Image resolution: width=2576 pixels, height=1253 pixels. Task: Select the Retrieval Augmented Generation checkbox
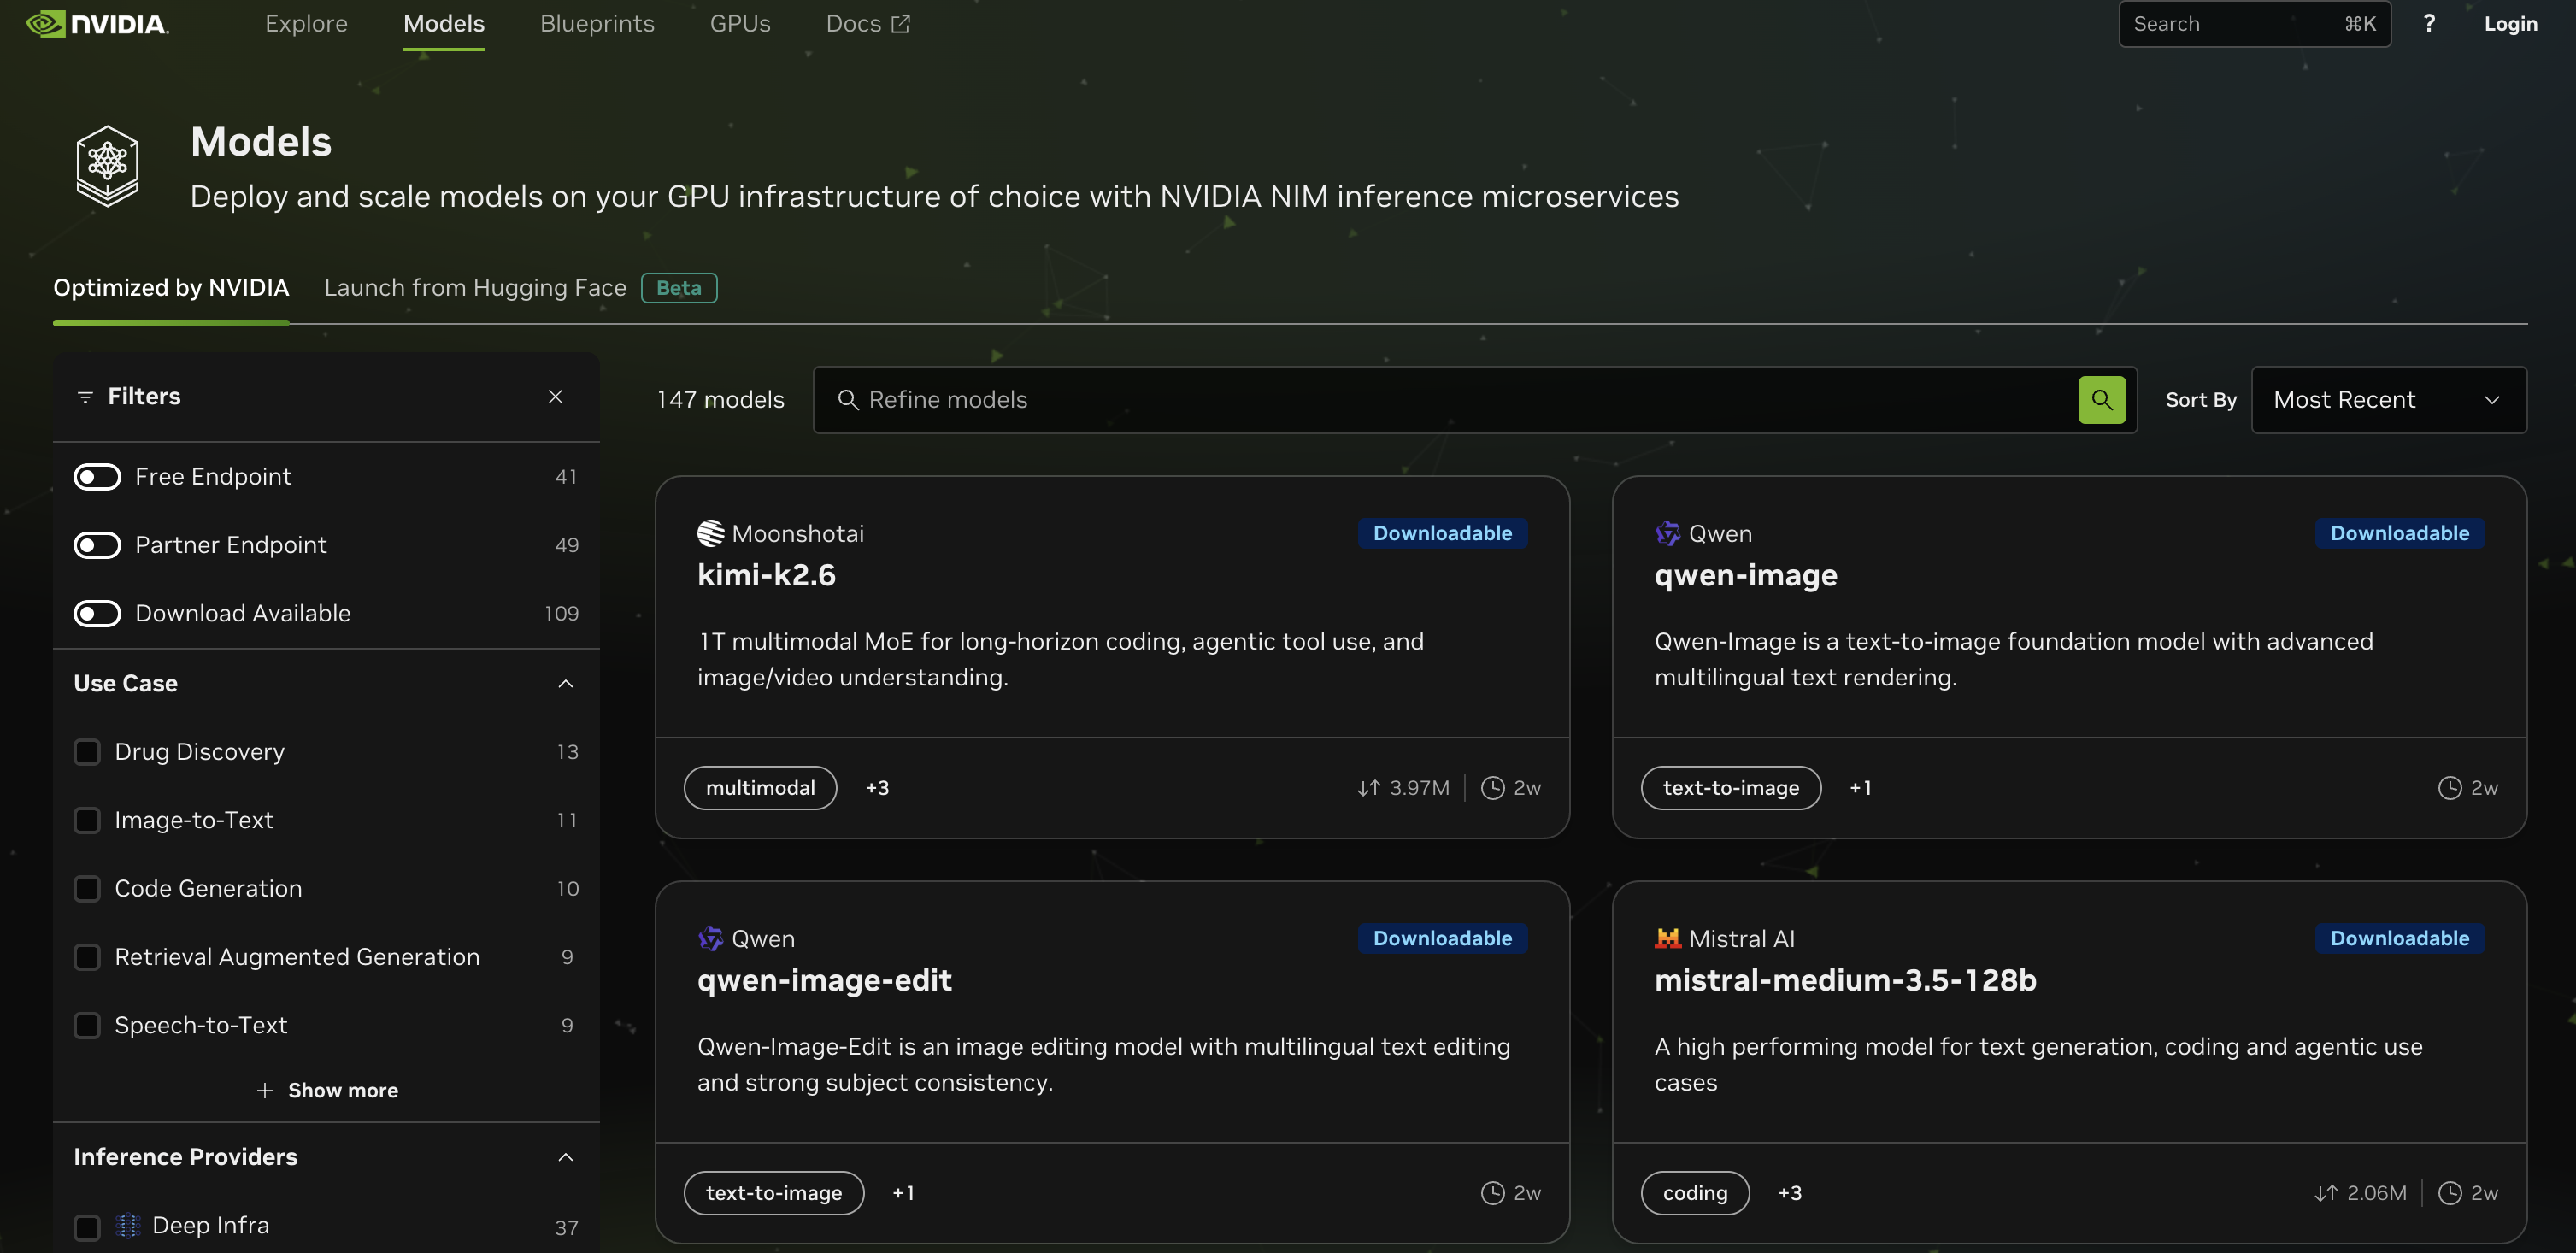(x=87, y=957)
